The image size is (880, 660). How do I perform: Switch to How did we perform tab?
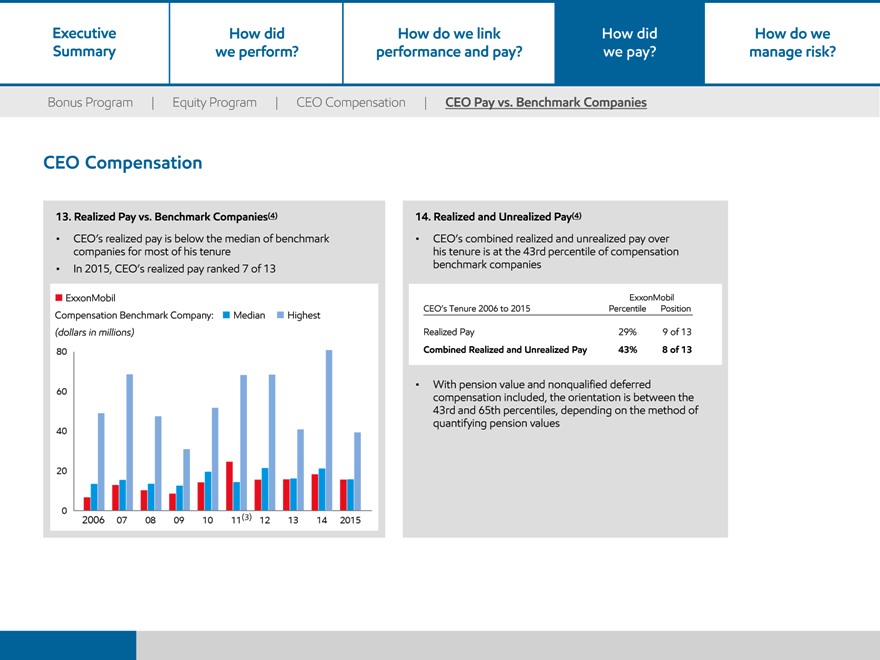(x=256, y=42)
